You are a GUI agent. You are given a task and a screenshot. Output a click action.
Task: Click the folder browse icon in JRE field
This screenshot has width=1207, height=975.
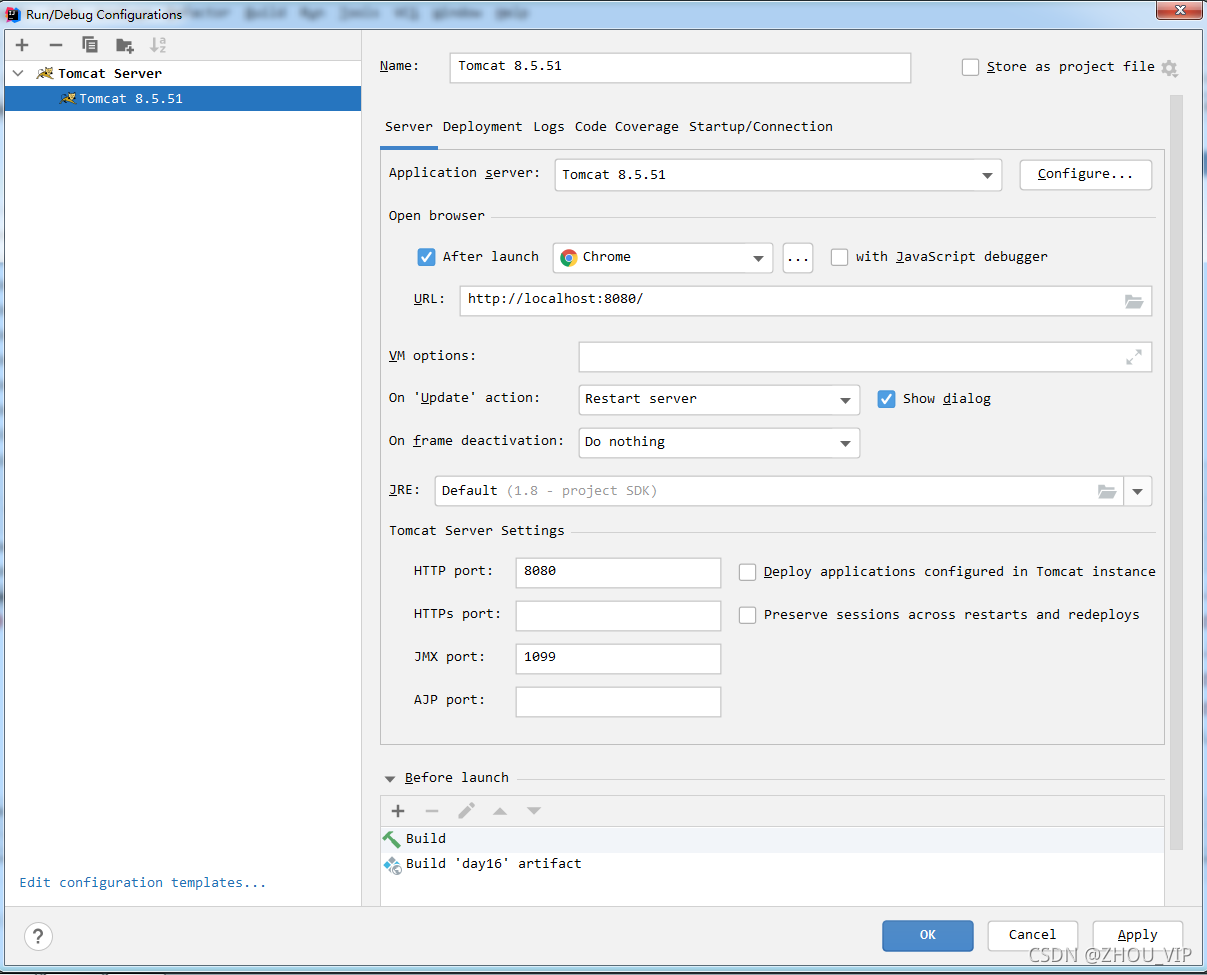1107,491
